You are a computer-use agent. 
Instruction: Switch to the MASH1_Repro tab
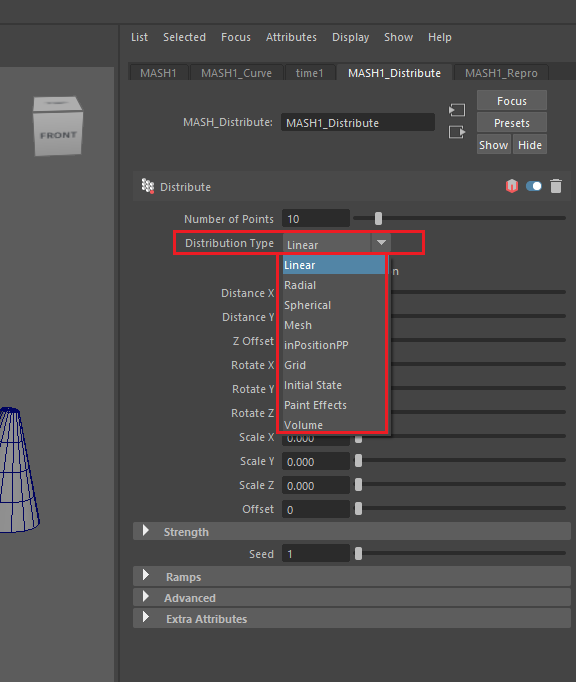(501, 73)
